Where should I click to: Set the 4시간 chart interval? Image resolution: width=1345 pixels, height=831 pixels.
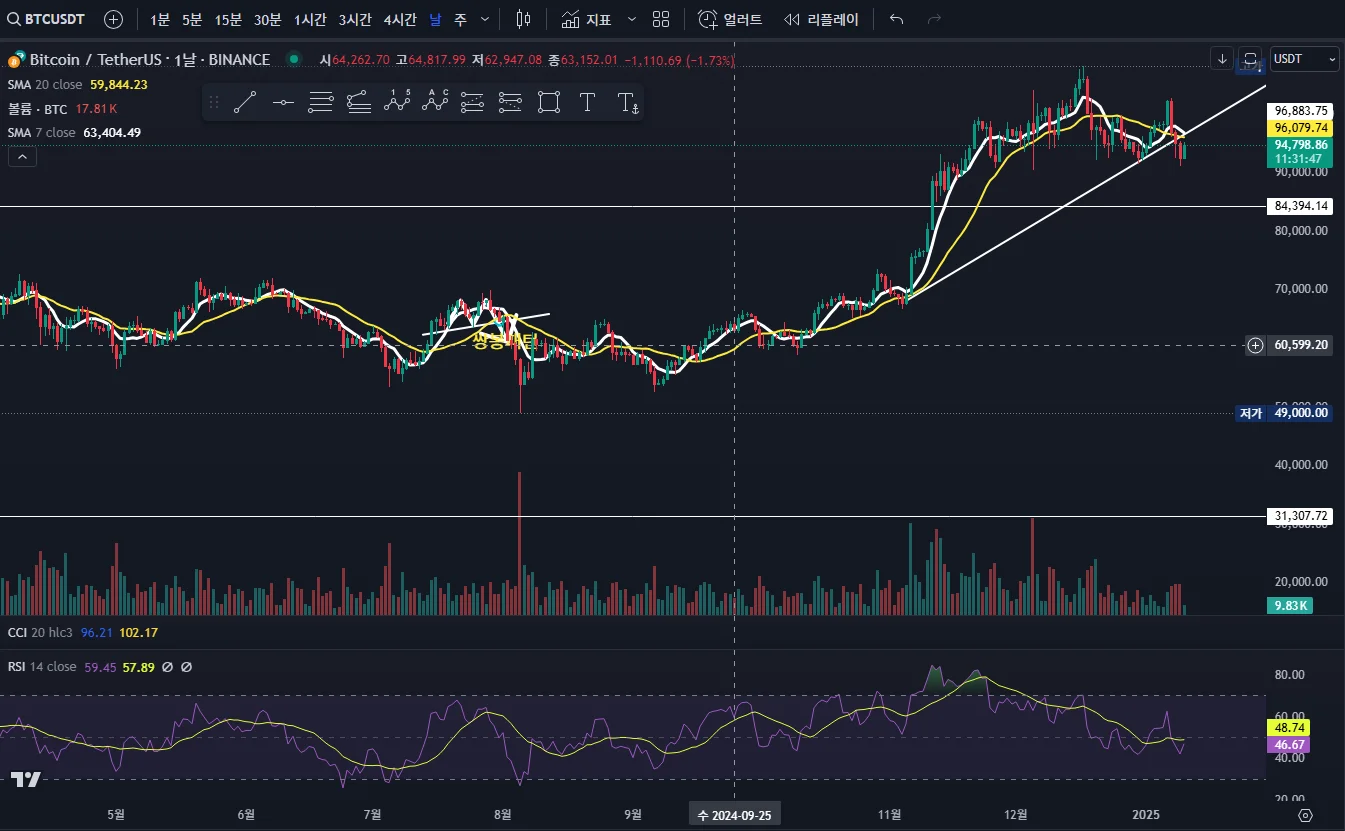coord(400,19)
